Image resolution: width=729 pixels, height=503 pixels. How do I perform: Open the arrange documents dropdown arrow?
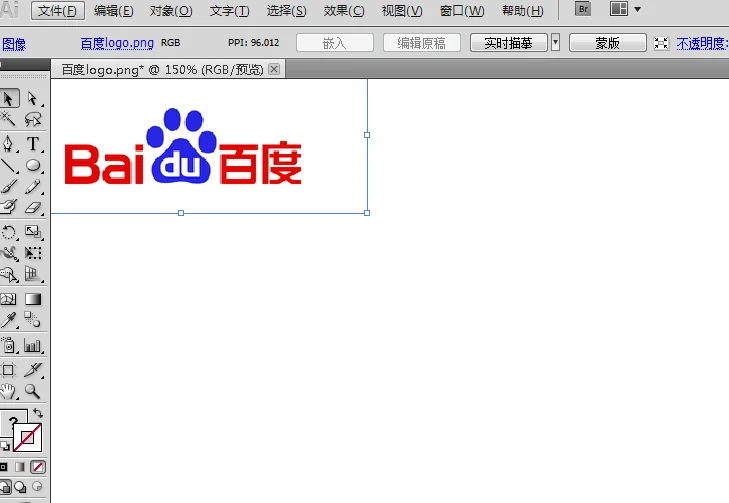(637, 9)
